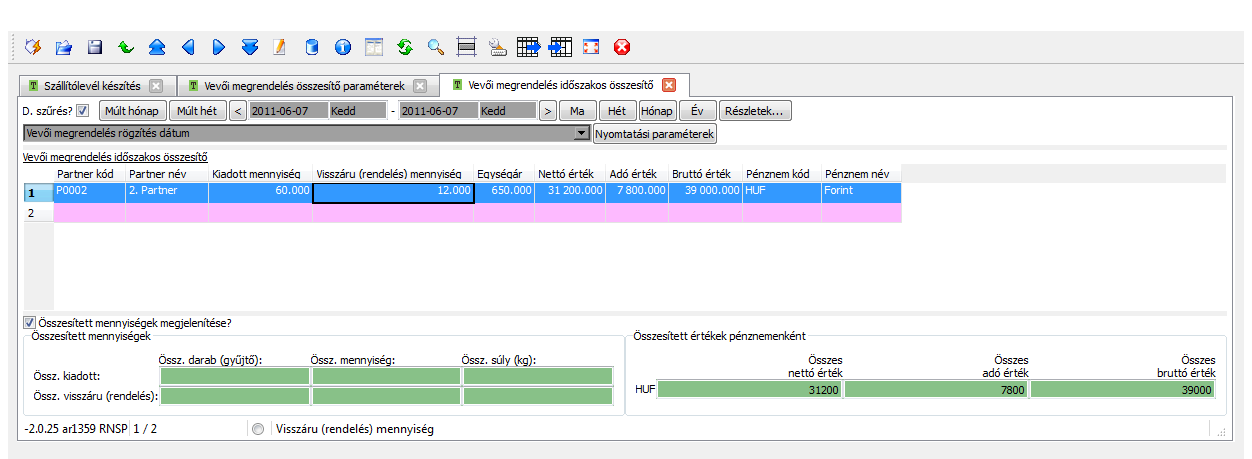Uncheck Összesített mennyiségek megjelenítése checkbox
The image size is (1252, 459).
coord(28,323)
